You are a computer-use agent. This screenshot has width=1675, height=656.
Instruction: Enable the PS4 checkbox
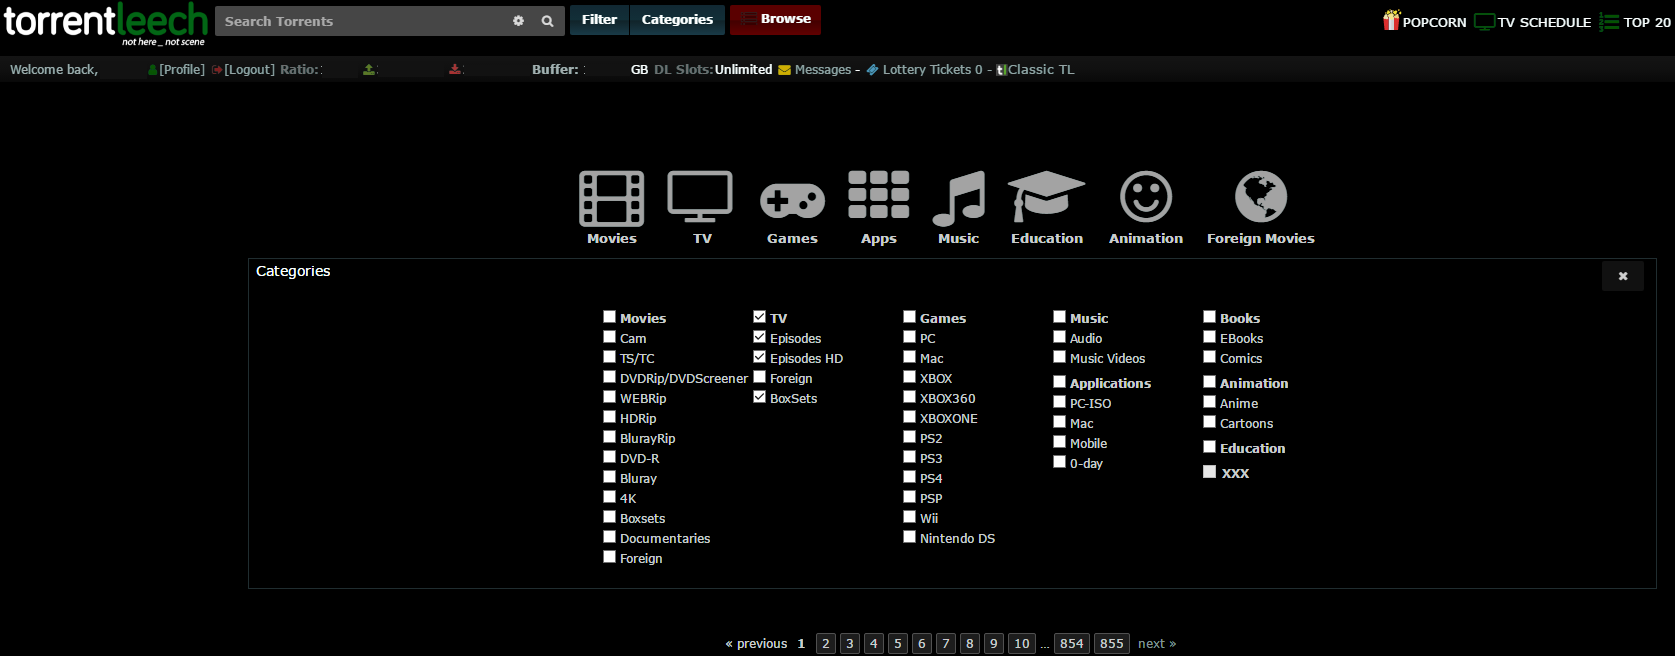(909, 477)
